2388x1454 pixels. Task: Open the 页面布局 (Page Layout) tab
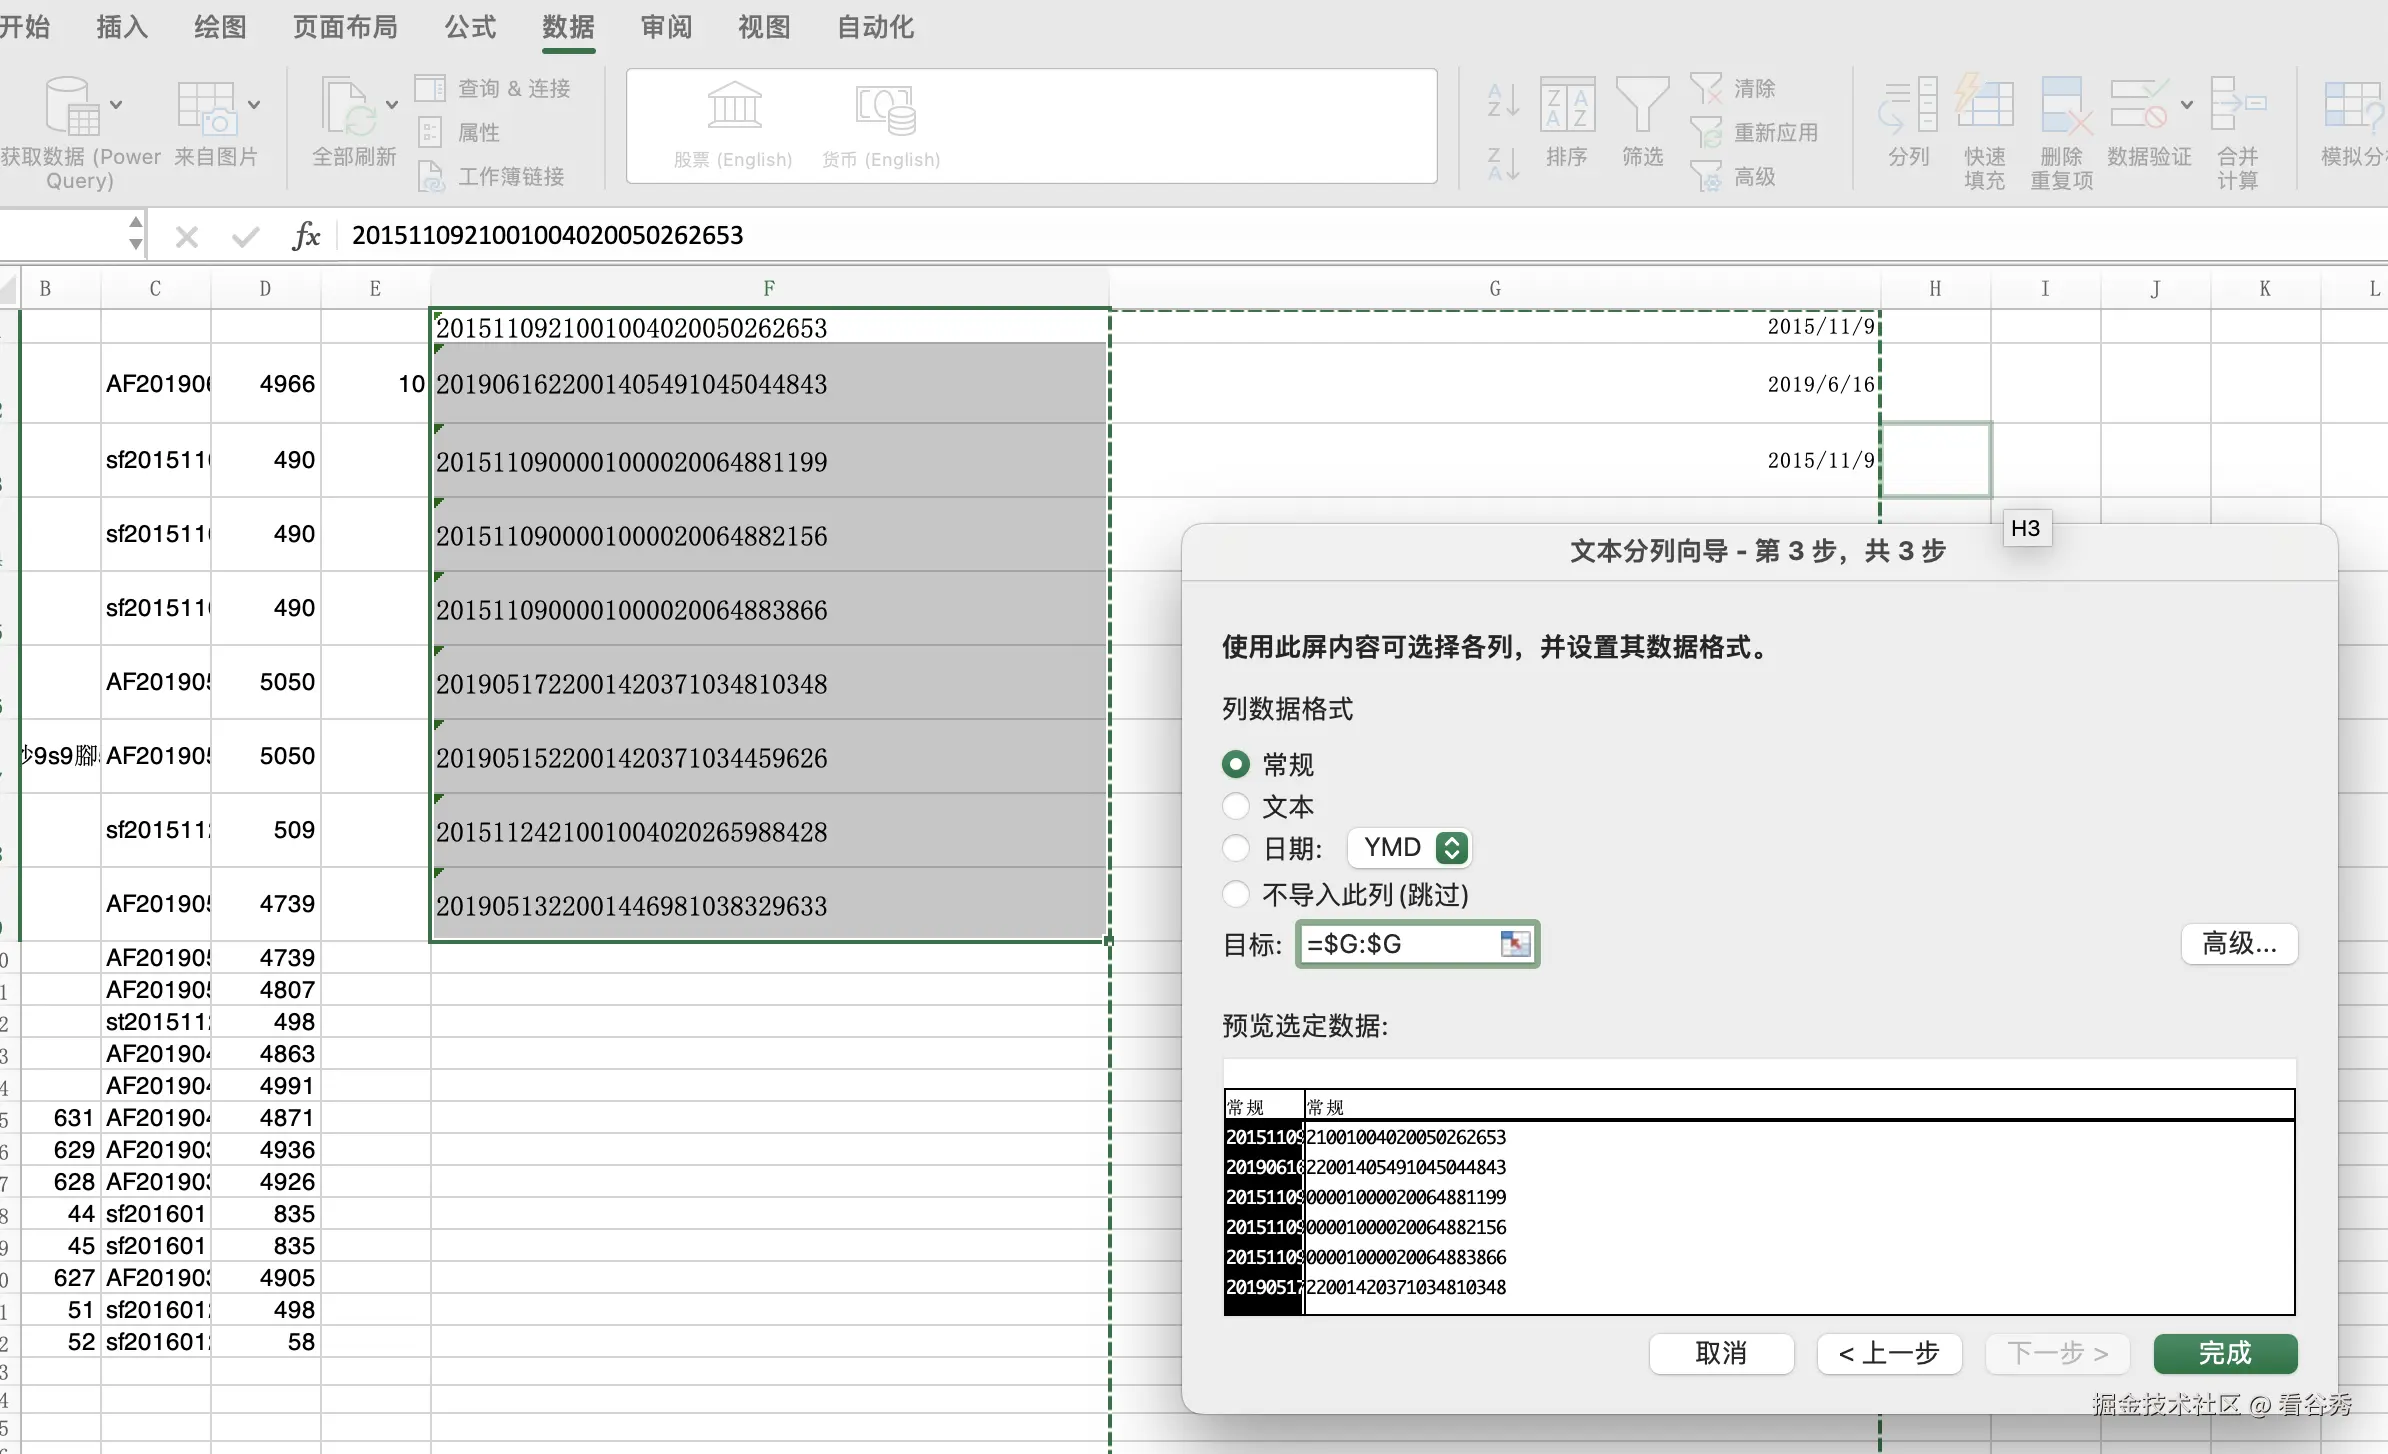tap(345, 27)
